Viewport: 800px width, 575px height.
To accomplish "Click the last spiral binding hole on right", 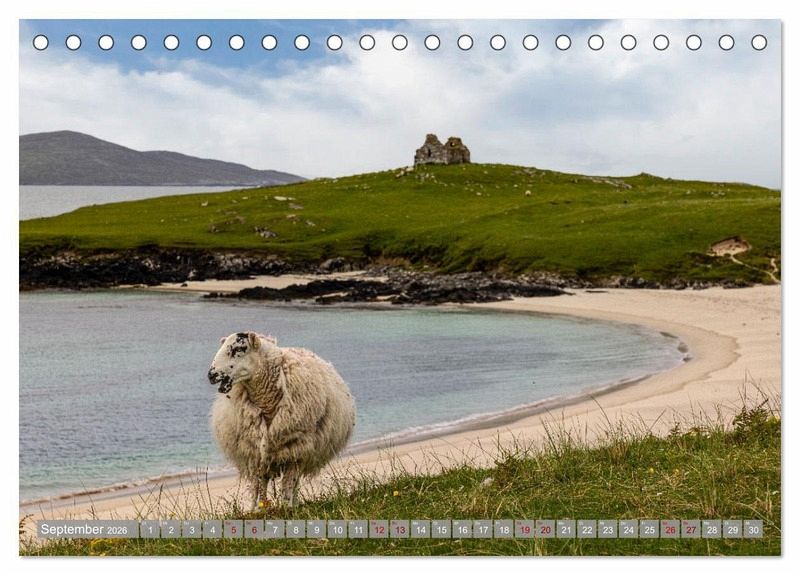I will (759, 42).
